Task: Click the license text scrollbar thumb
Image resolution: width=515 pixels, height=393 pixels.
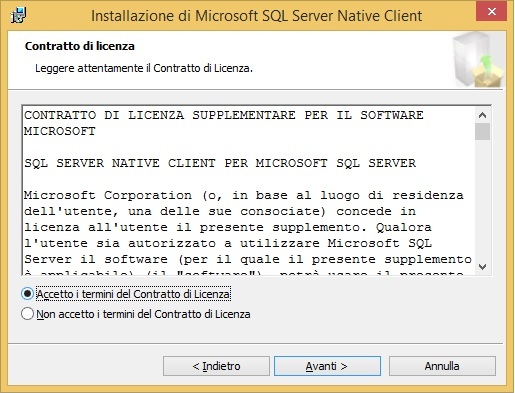Action: [482, 132]
